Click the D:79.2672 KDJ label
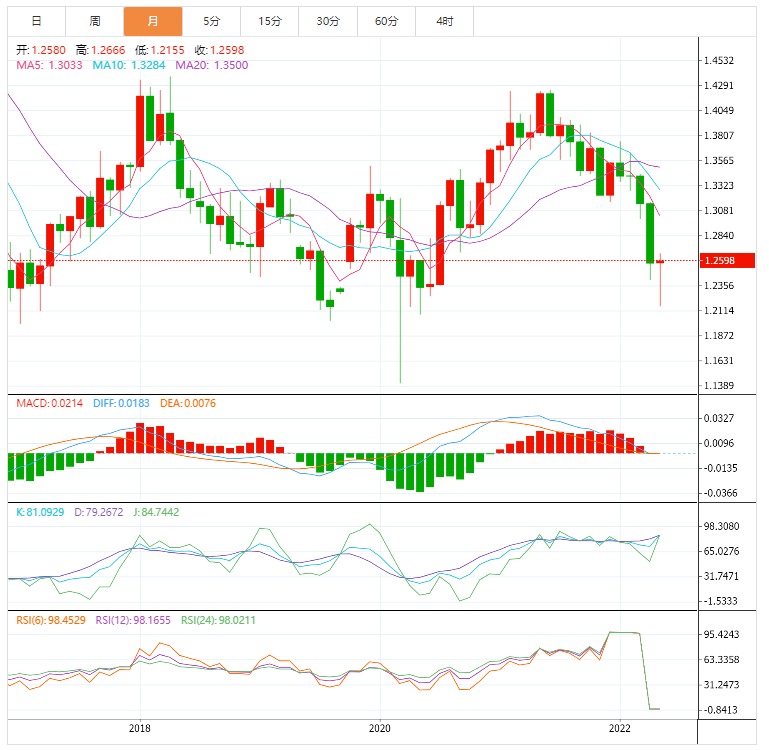The height and width of the screenshot is (750, 769). point(99,512)
